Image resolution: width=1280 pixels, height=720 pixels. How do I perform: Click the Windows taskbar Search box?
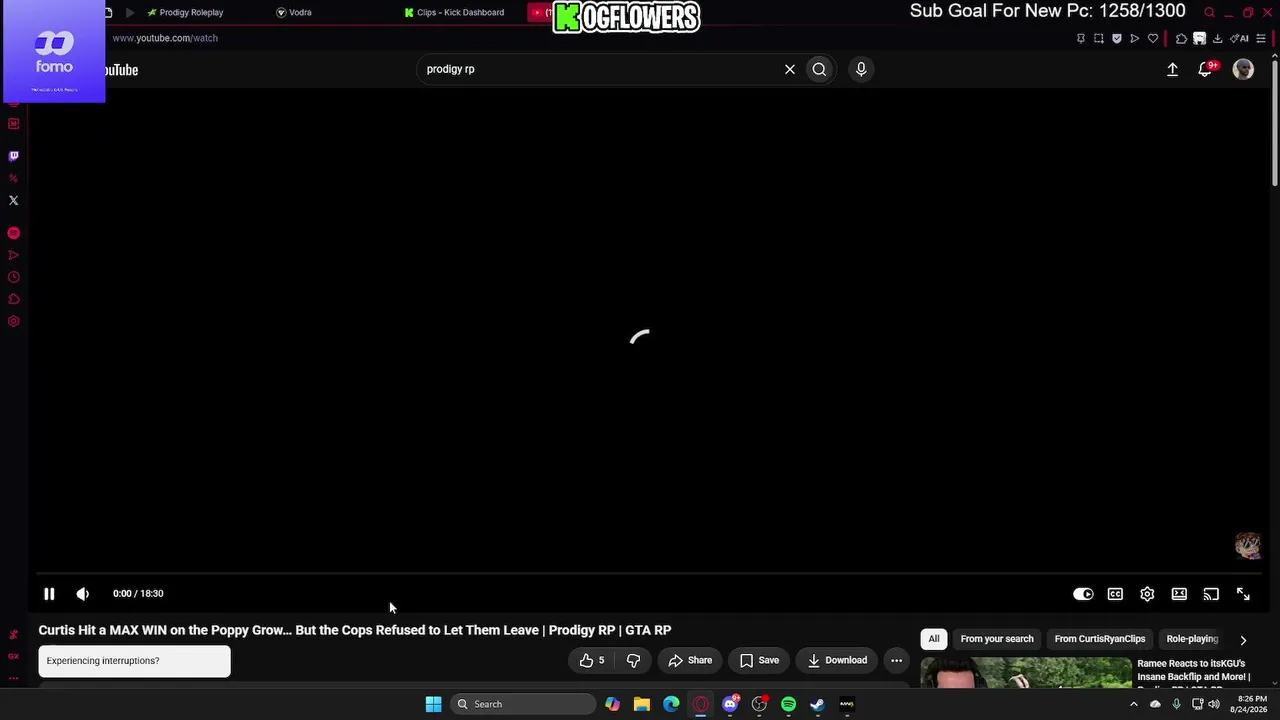pos(521,704)
